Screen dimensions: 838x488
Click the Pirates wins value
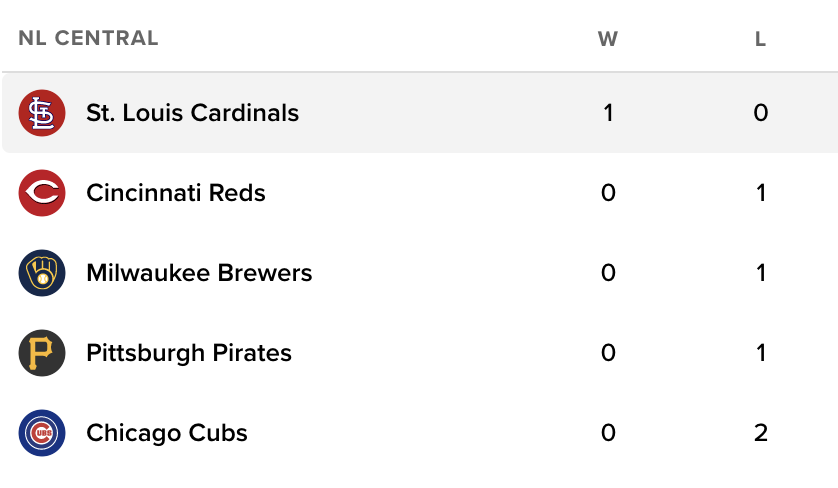(x=608, y=353)
